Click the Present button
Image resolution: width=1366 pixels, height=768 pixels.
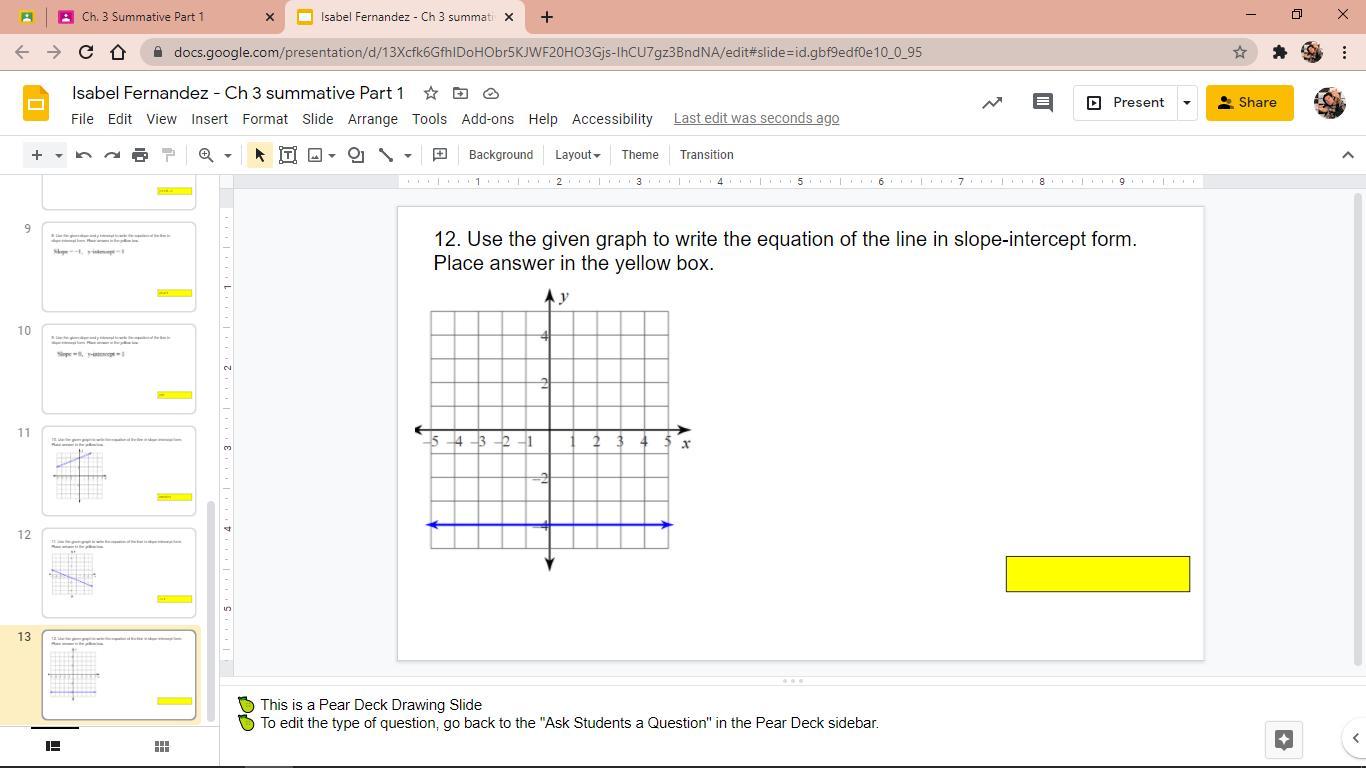(x=1126, y=103)
